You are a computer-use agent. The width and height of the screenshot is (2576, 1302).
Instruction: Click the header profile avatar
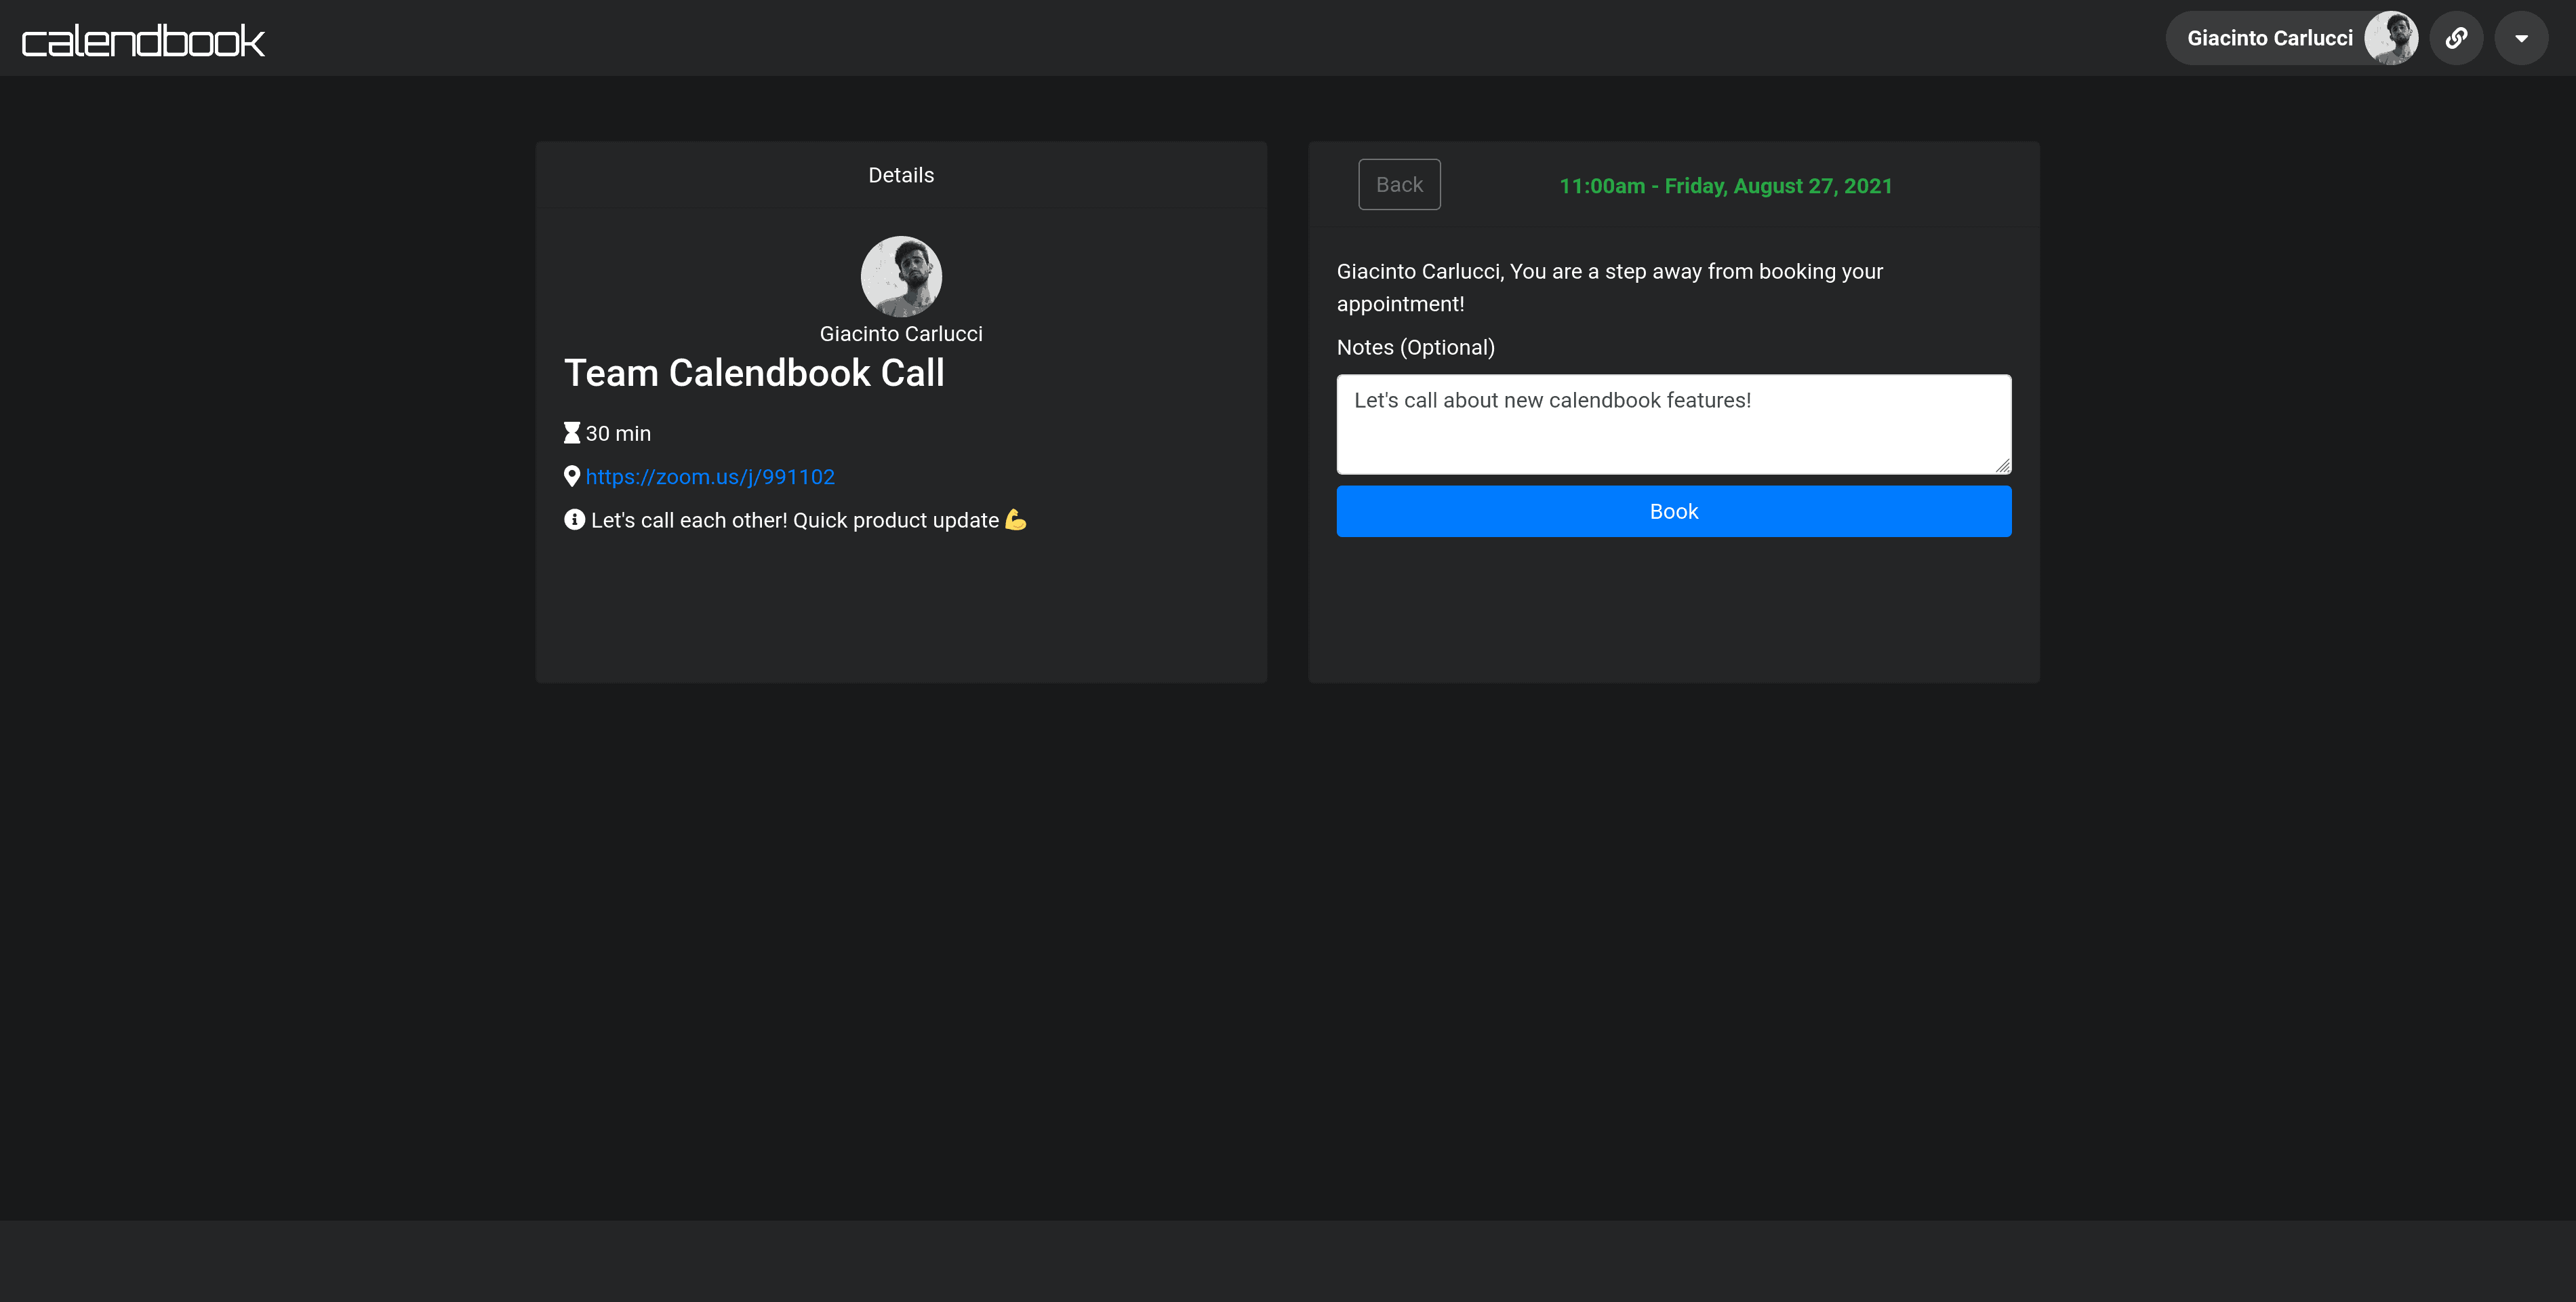2390,38
